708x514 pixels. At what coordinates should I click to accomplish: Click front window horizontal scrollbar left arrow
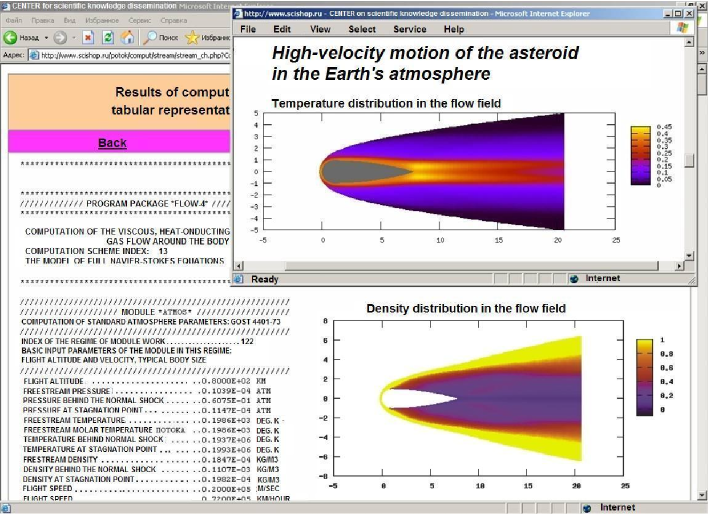point(239,266)
